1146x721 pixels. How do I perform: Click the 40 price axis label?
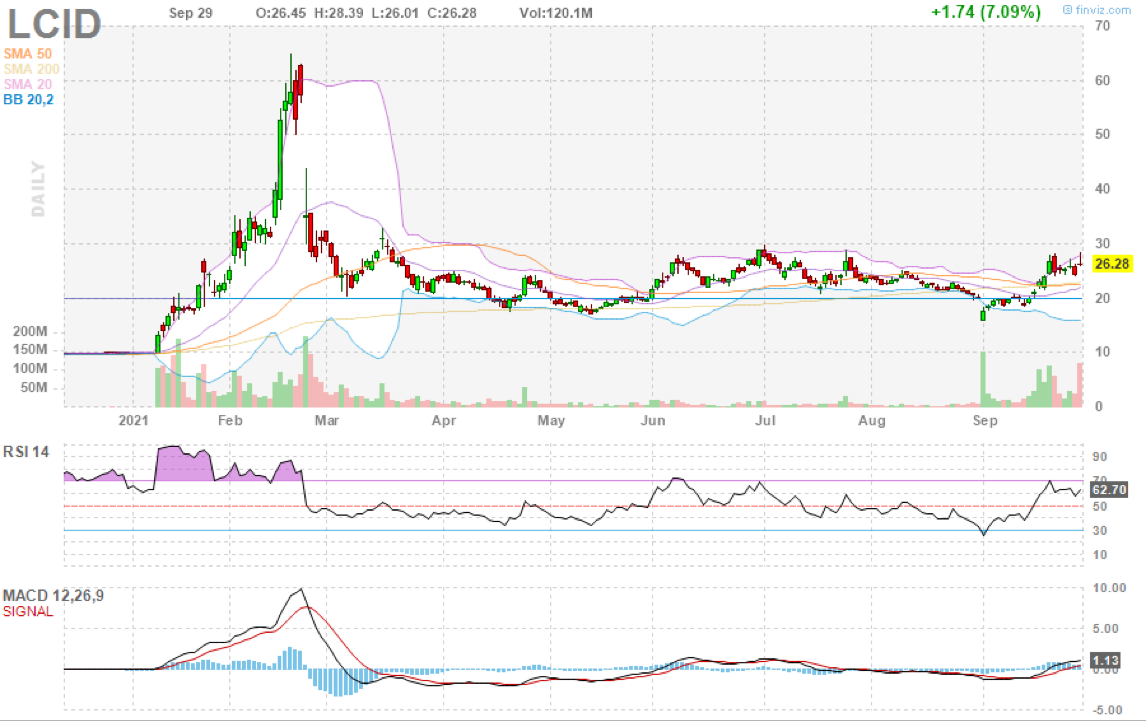click(x=1102, y=189)
